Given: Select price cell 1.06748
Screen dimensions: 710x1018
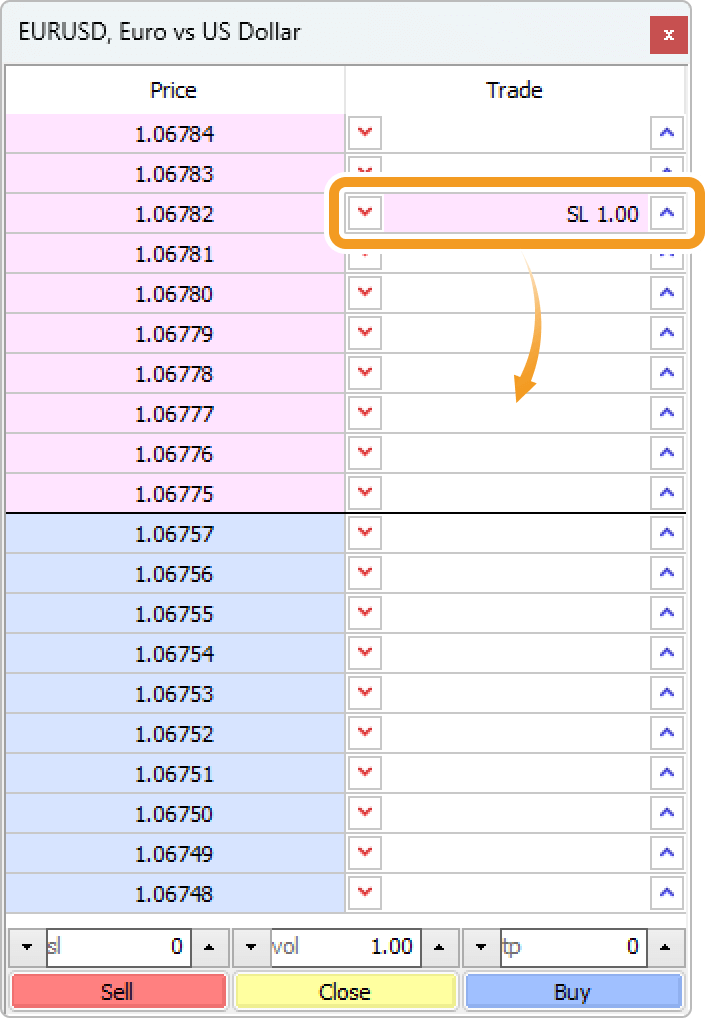Looking at the screenshot, I should point(175,894).
